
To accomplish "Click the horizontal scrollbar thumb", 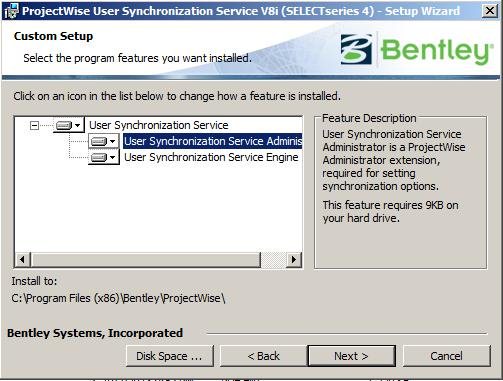I will (x=145, y=259).
